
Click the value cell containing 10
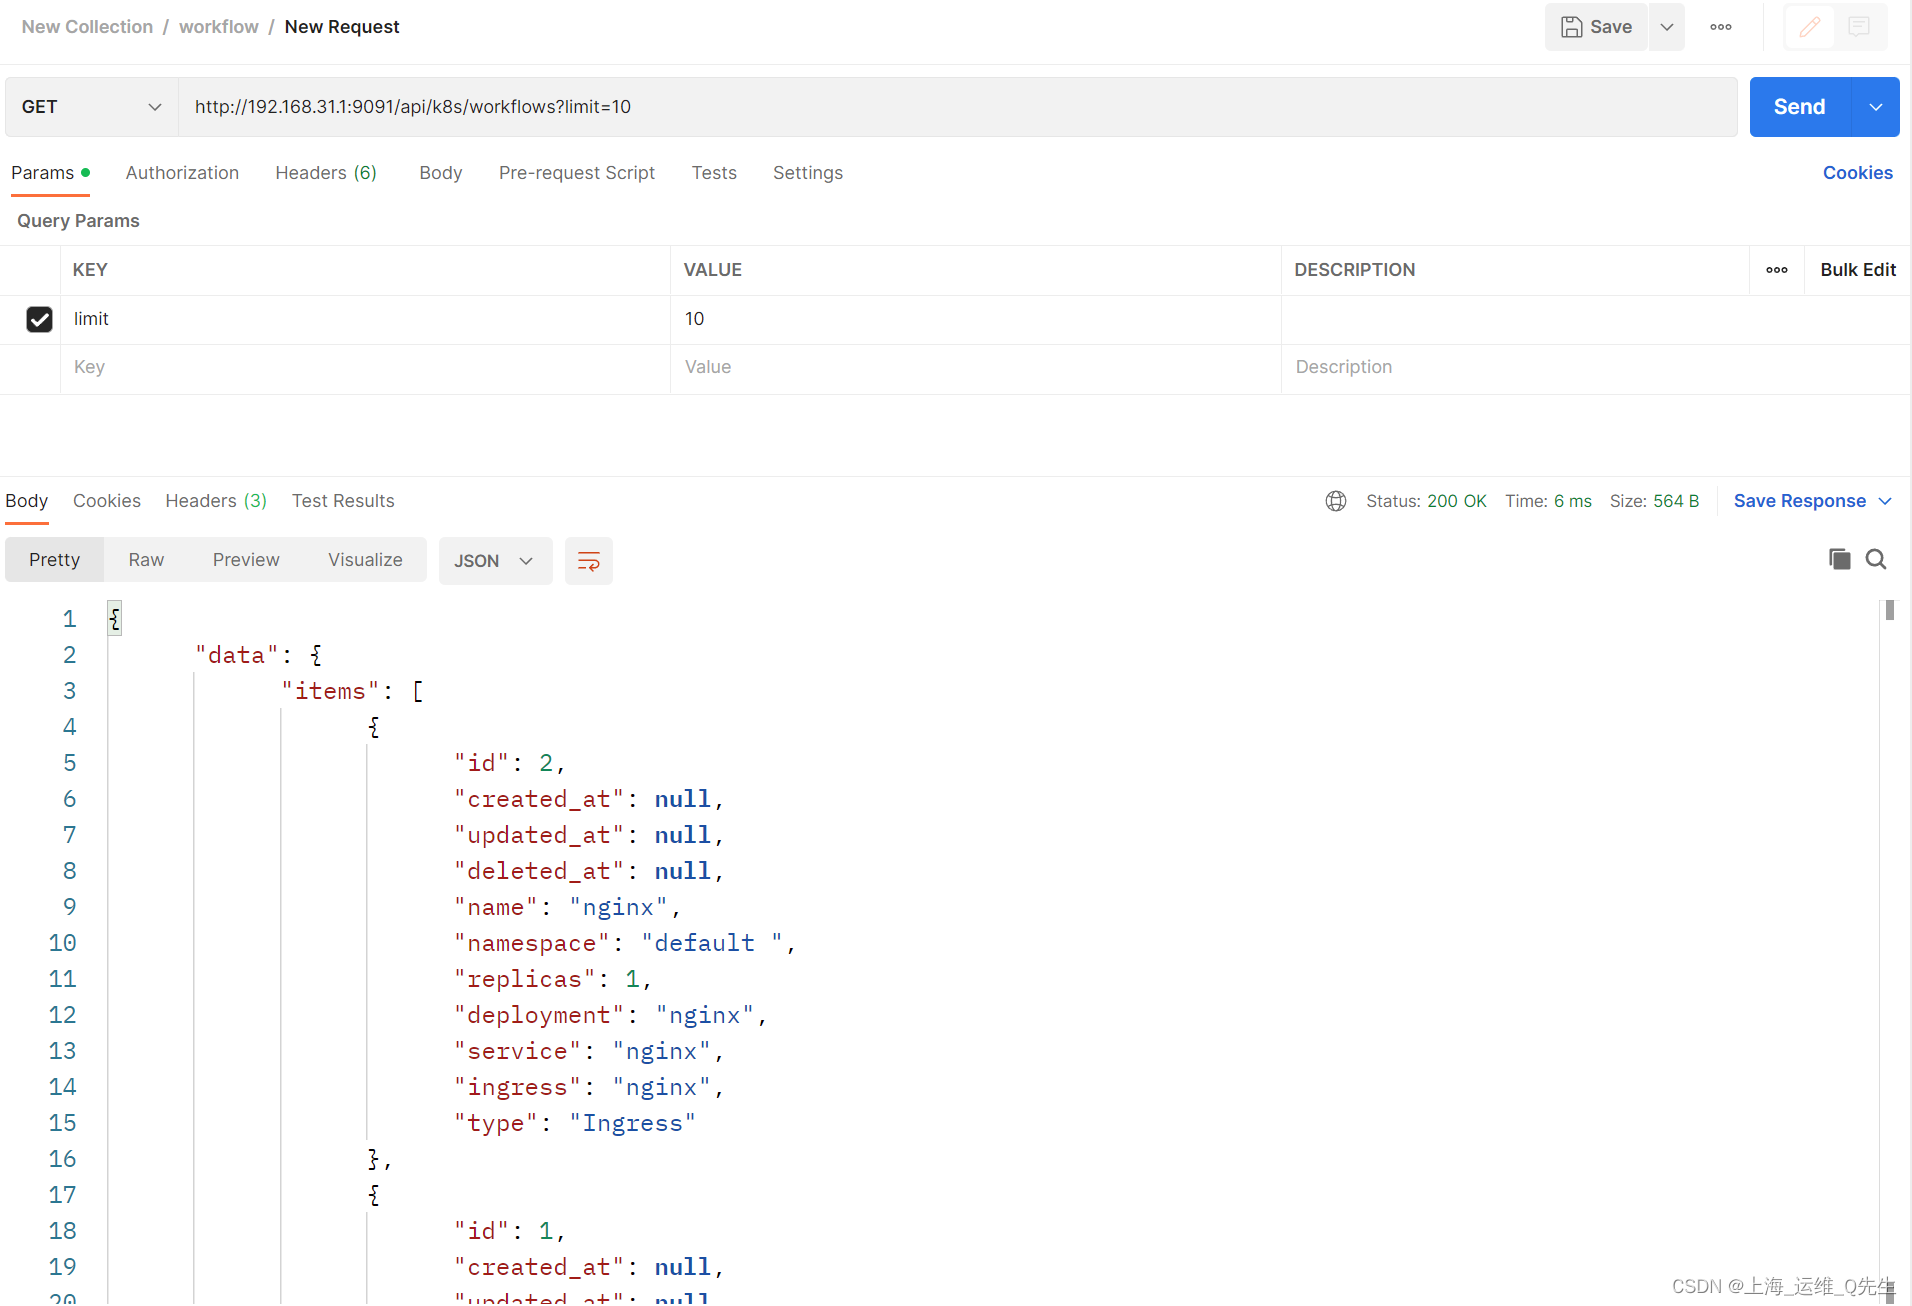click(x=975, y=319)
